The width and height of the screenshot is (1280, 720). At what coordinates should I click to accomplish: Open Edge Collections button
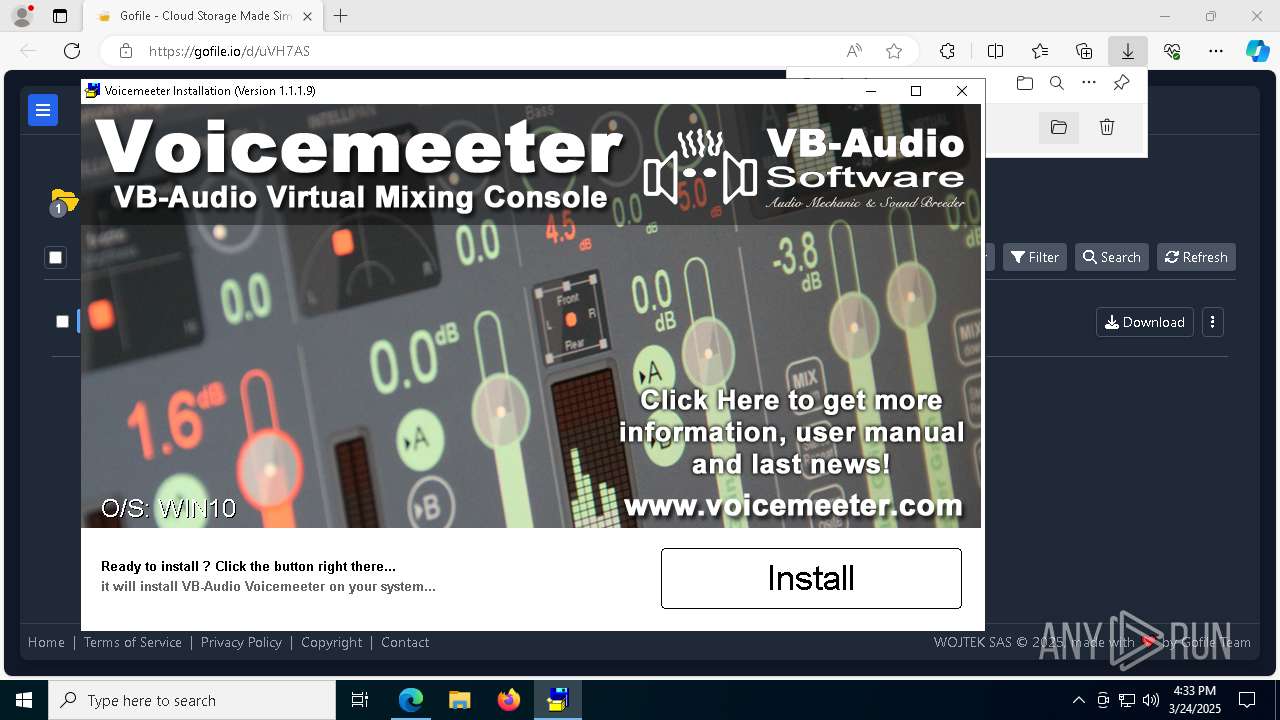click(x=1084, y=51)
